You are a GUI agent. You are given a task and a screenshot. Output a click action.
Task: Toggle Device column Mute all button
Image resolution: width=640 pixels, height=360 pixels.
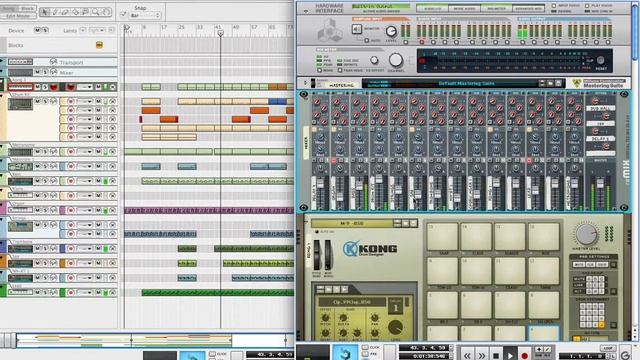coord(37,30)
